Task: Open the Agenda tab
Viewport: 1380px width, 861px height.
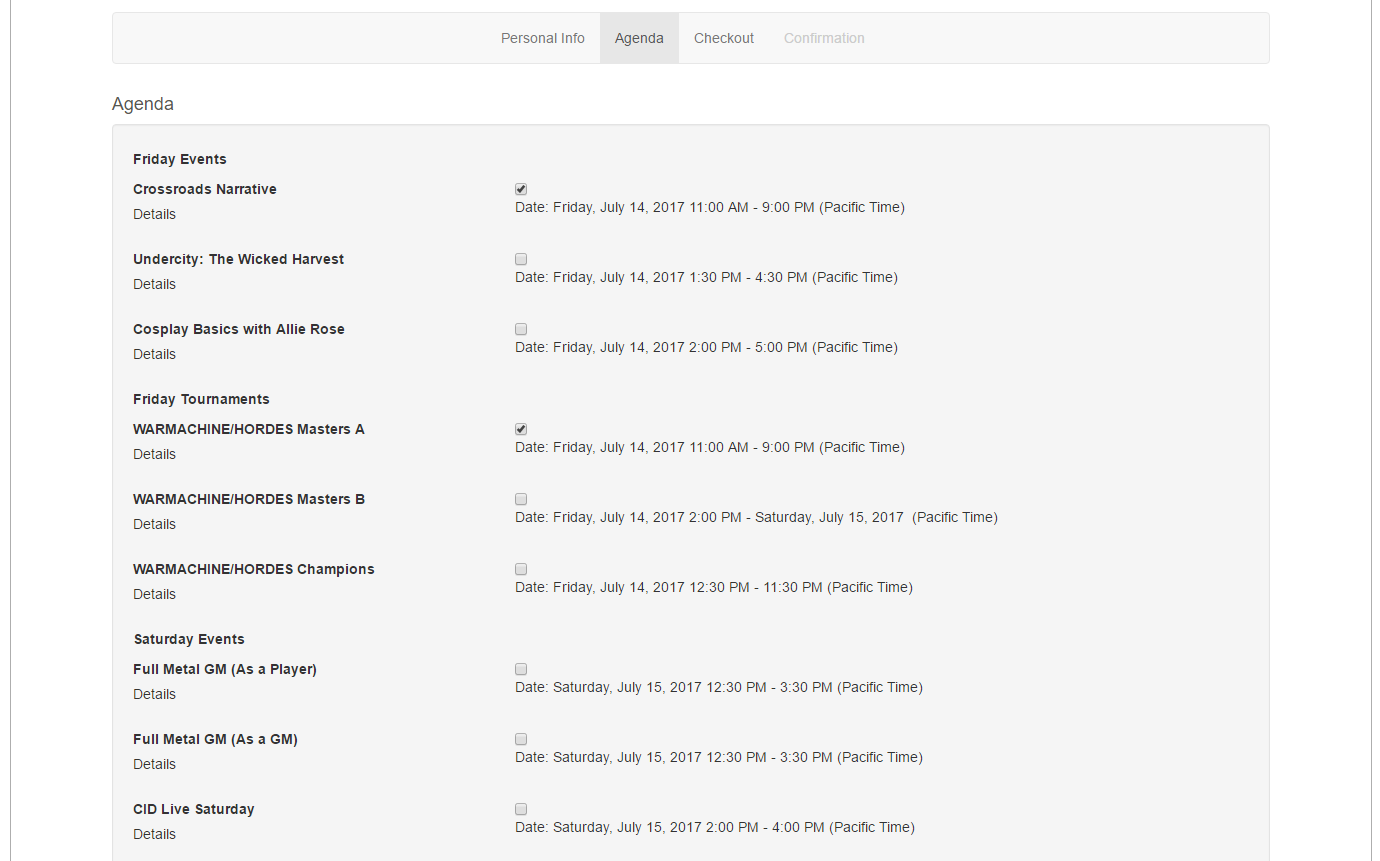Action: point(639,38)
